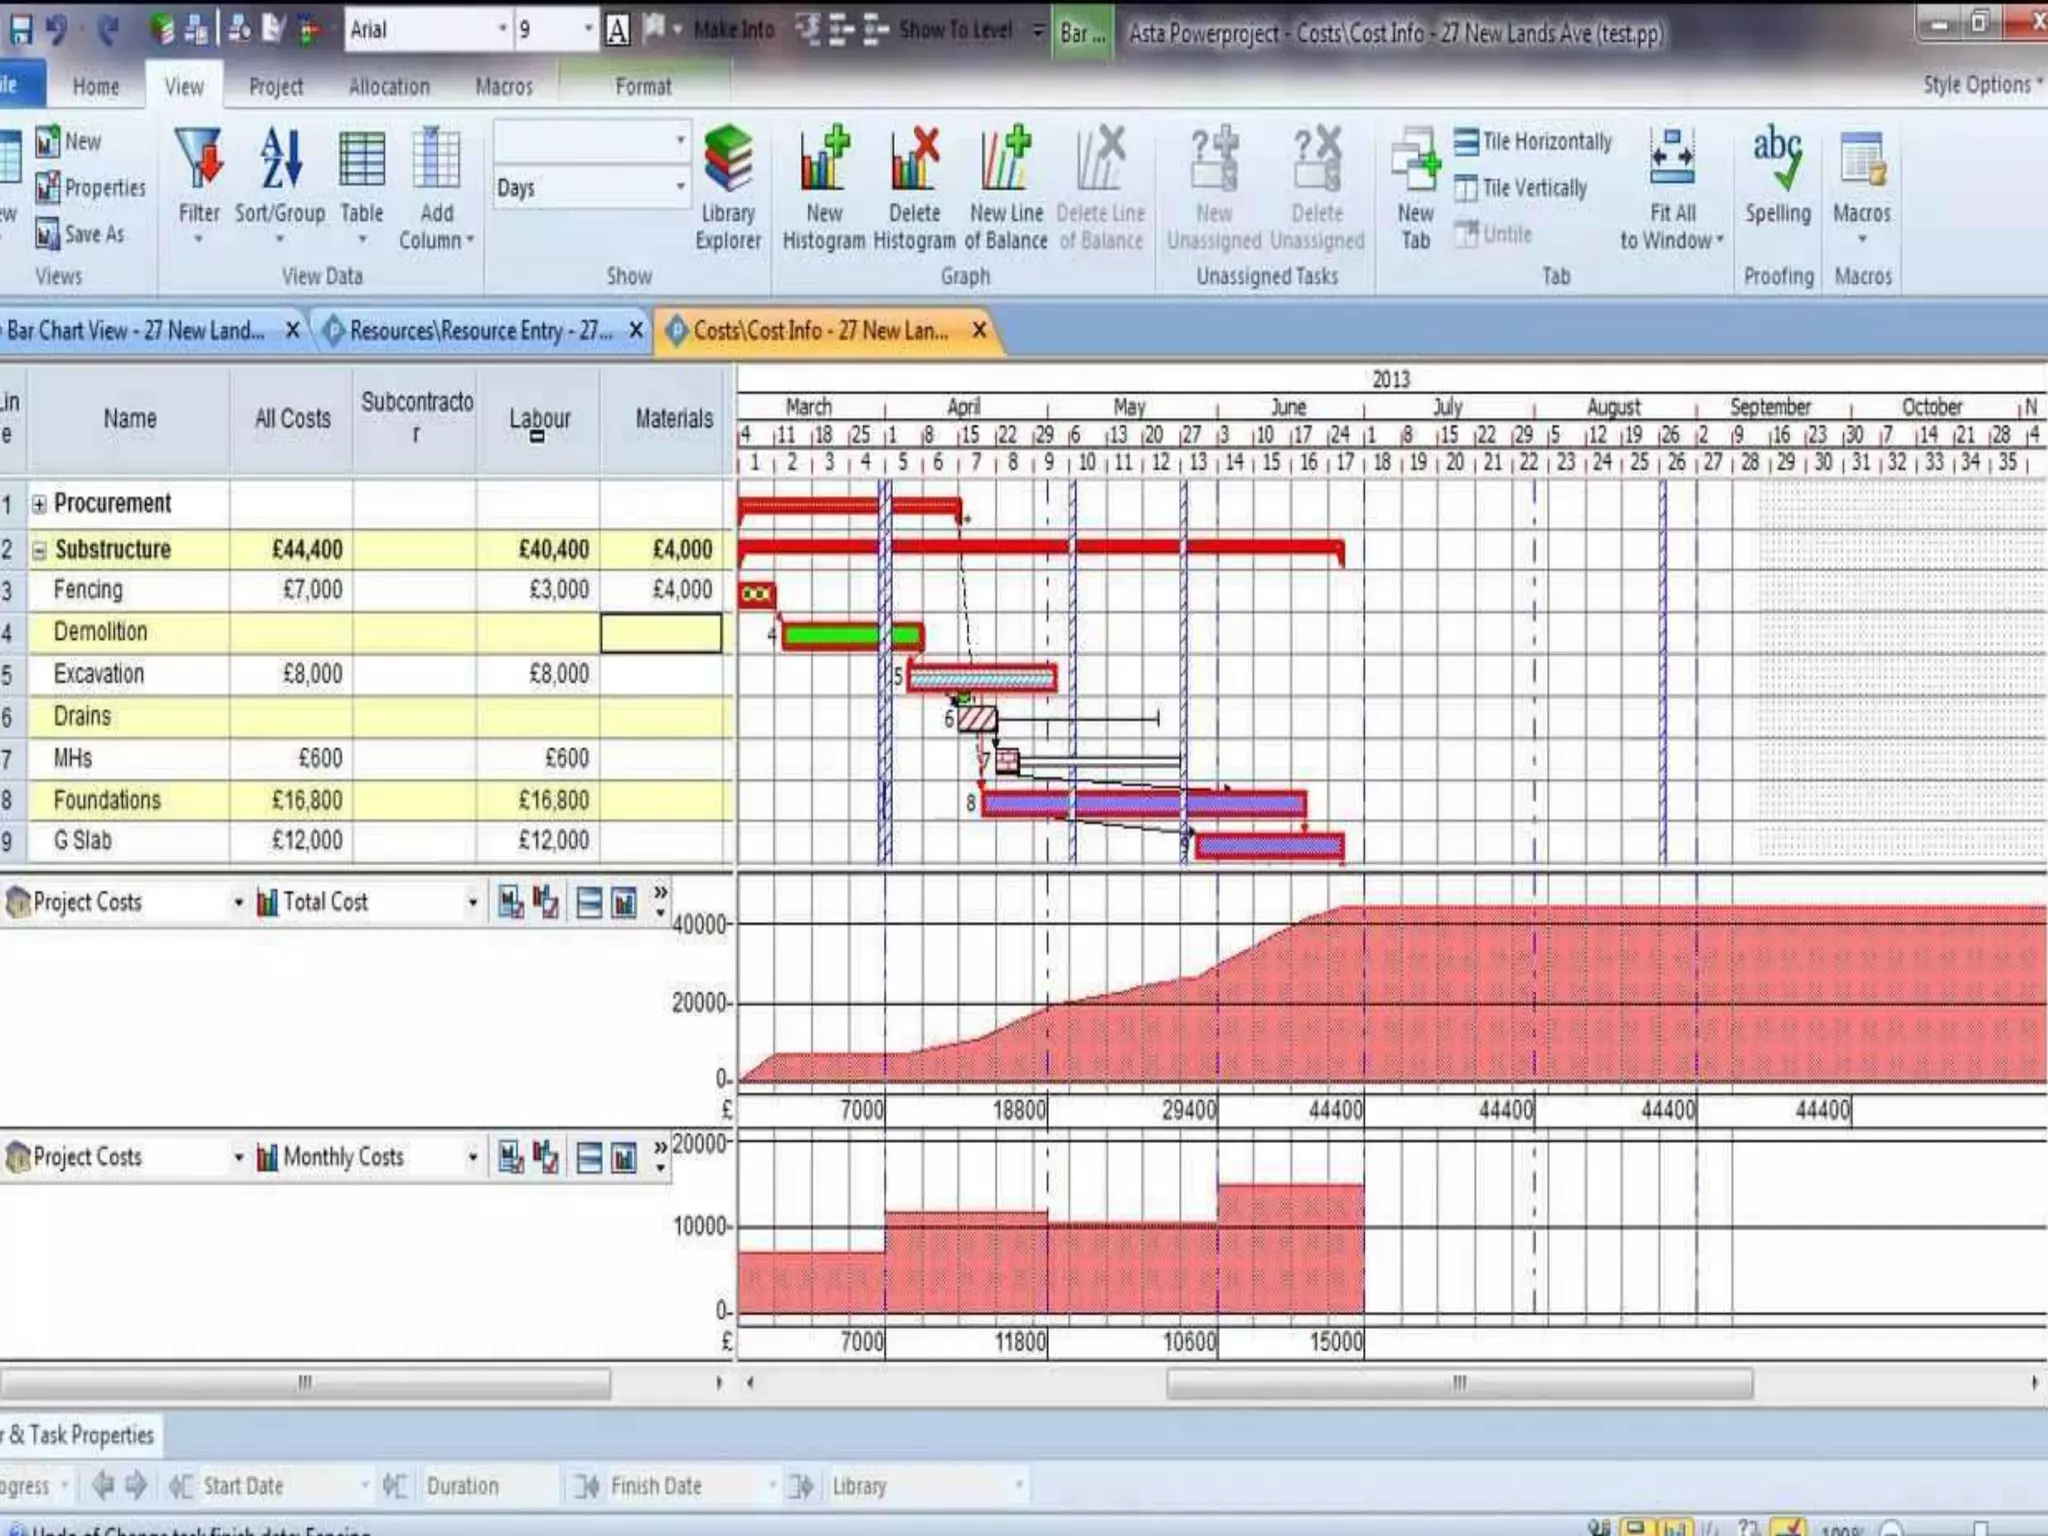Switch to Bar Chart View tab

[x=135, y=331]
